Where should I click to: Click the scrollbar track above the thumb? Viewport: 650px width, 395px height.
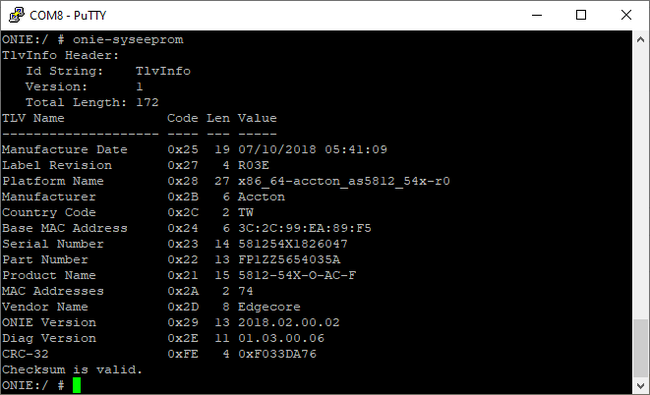point(640,182)
